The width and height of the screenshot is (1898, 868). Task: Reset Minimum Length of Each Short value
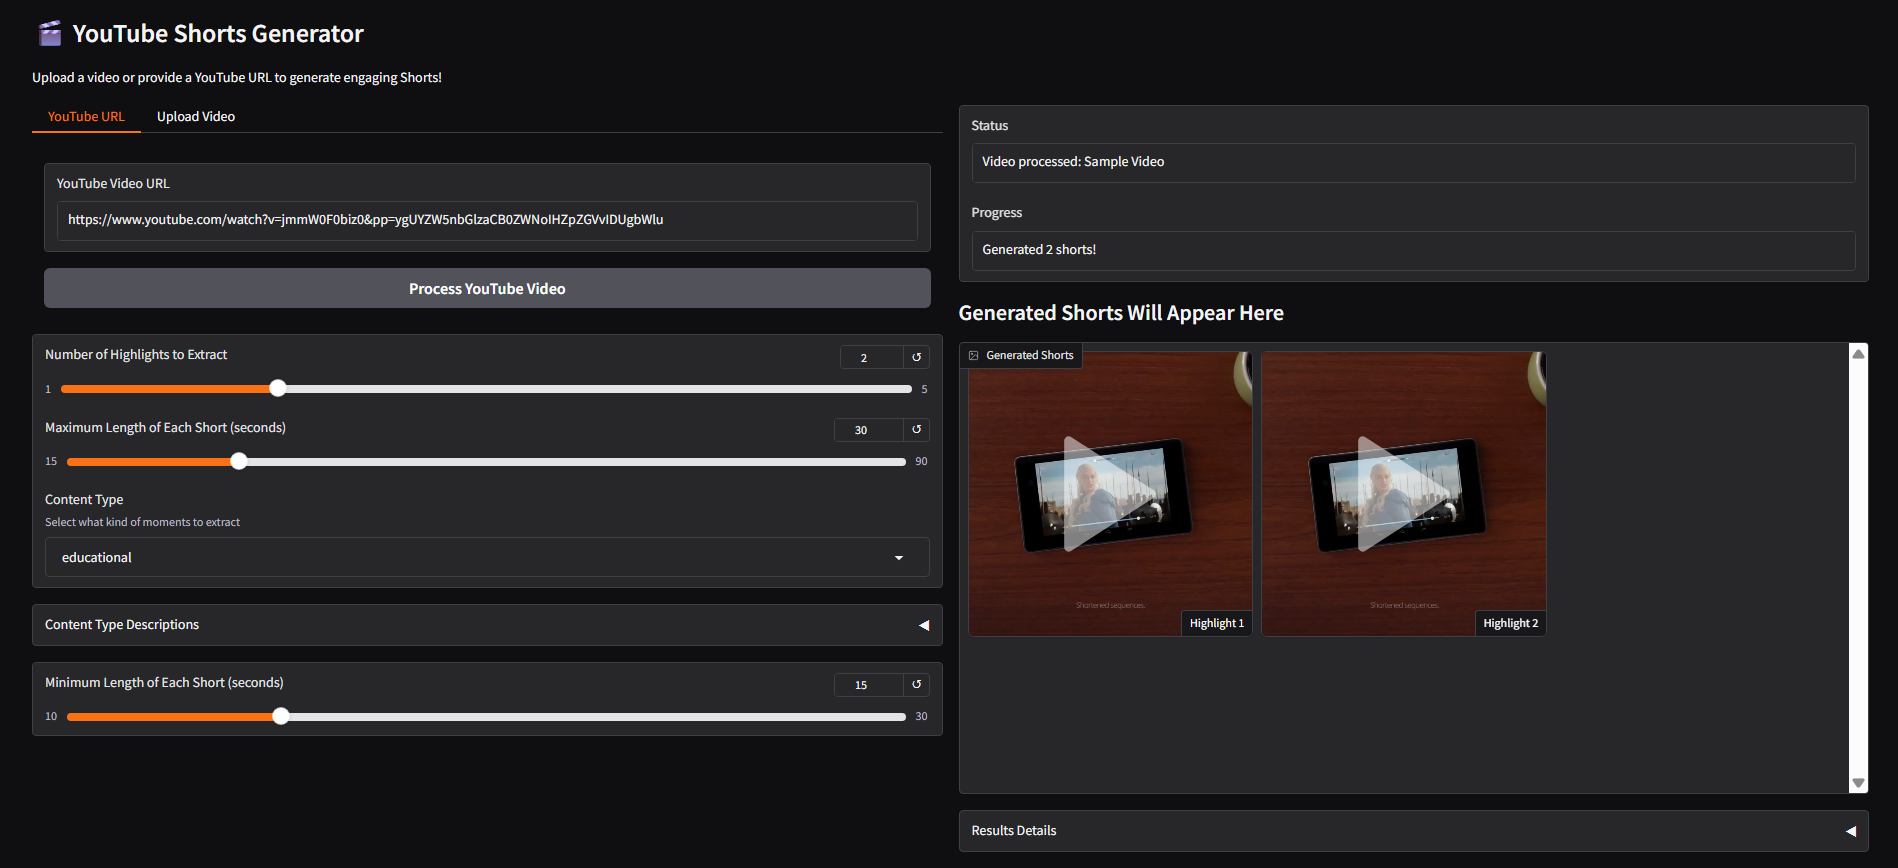pyautogui.click(x=916, y=685)
